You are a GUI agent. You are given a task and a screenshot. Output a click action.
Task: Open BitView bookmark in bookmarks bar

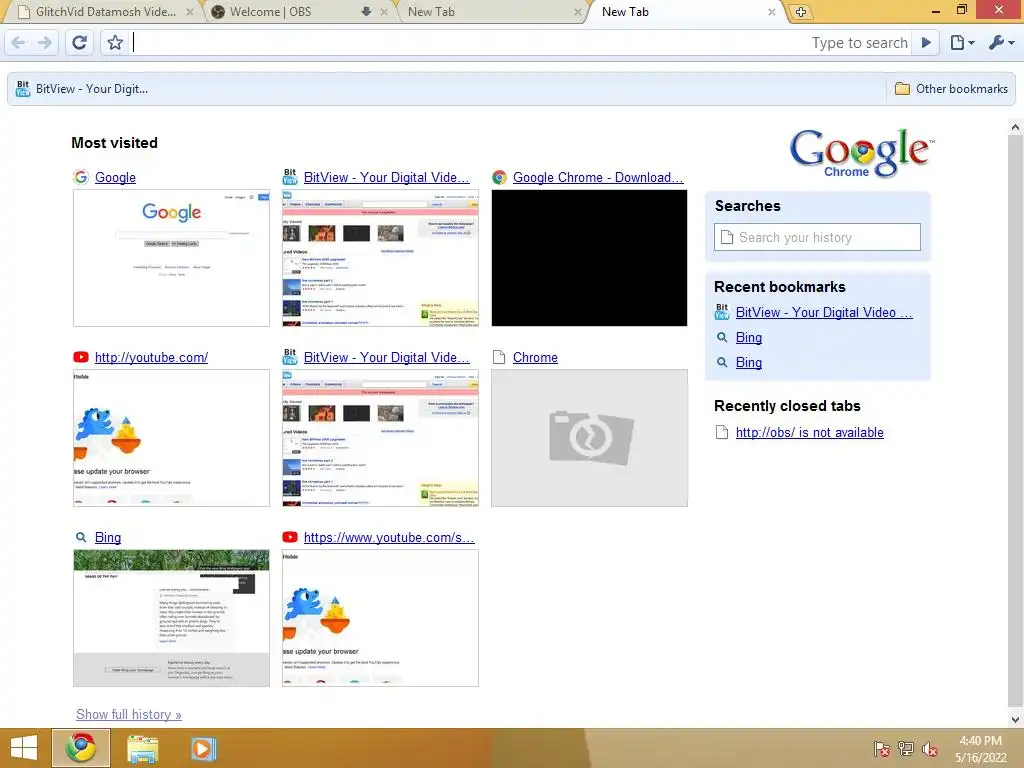pos(82,89)
